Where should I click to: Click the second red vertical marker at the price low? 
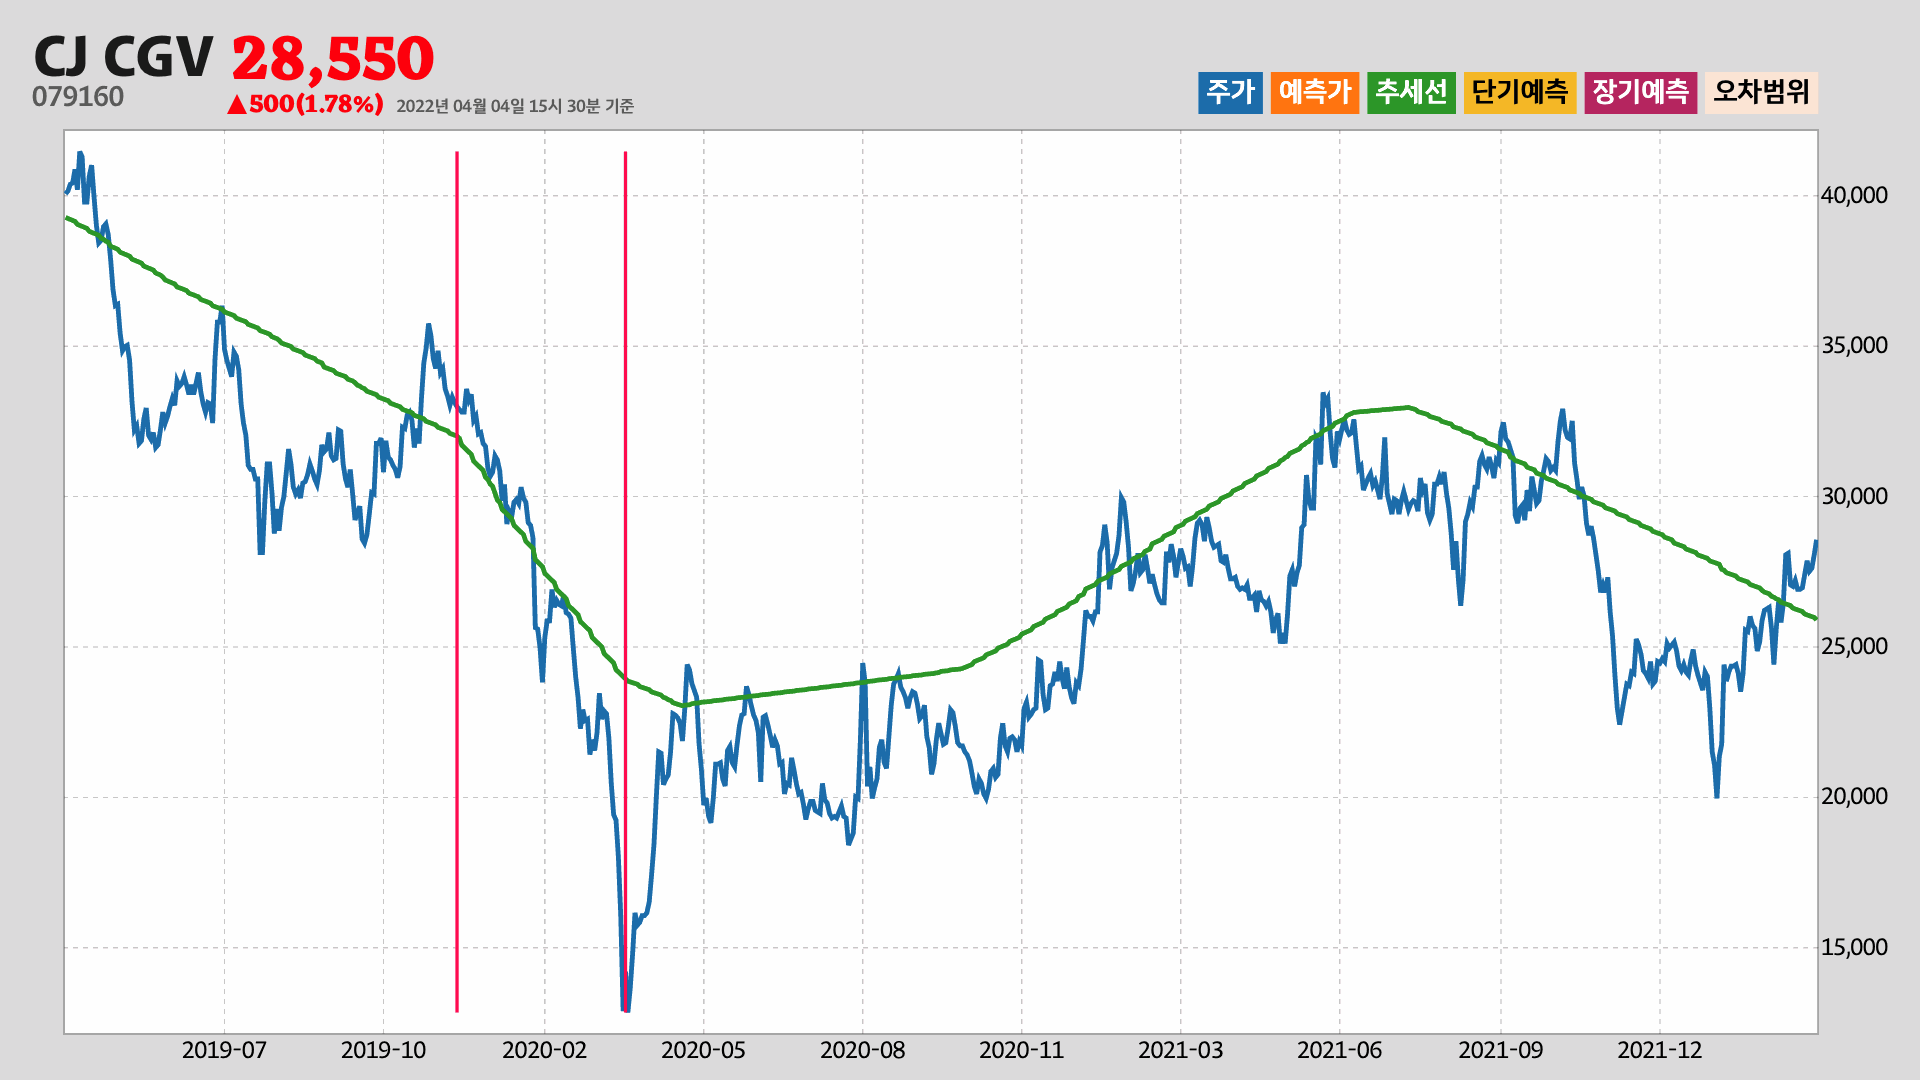[x=625, y=582]
